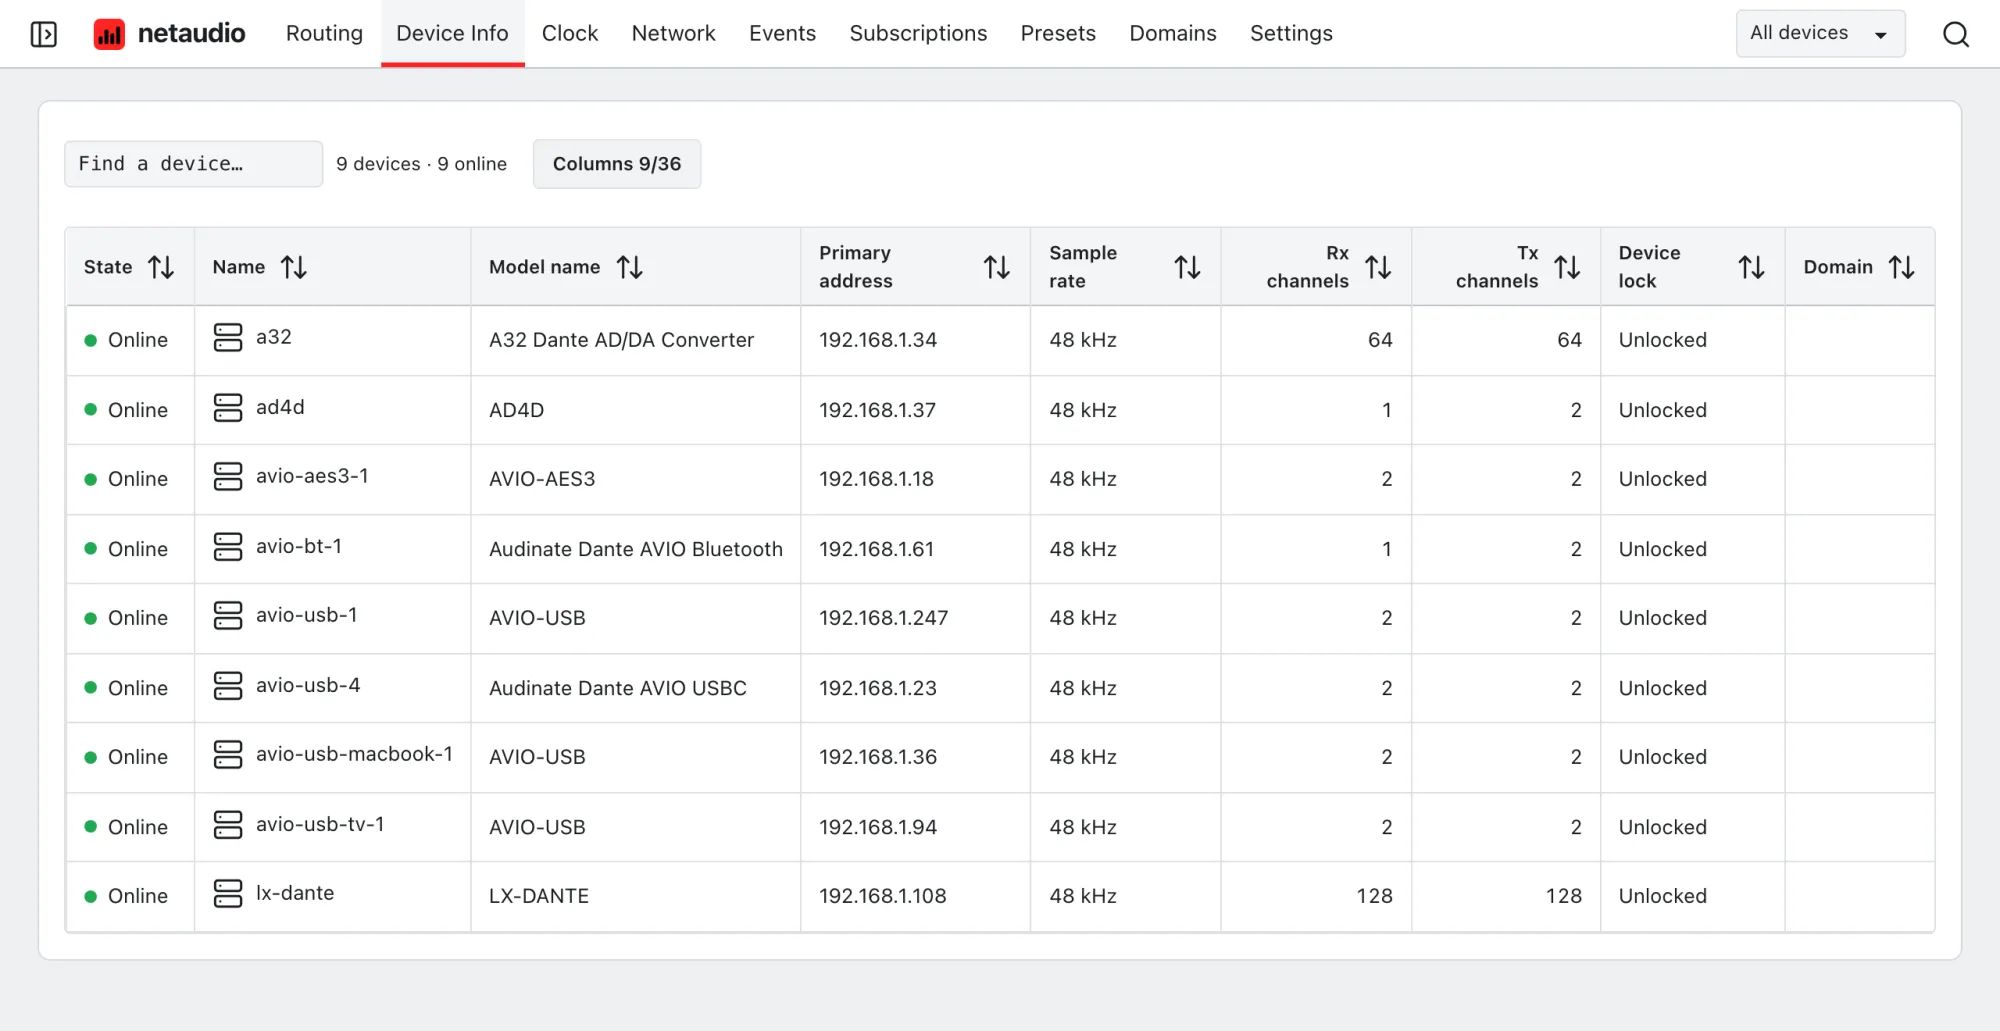Sort by Device lock column arrows
The image size is (2000, 1031).
click(x=1752, y=267)
